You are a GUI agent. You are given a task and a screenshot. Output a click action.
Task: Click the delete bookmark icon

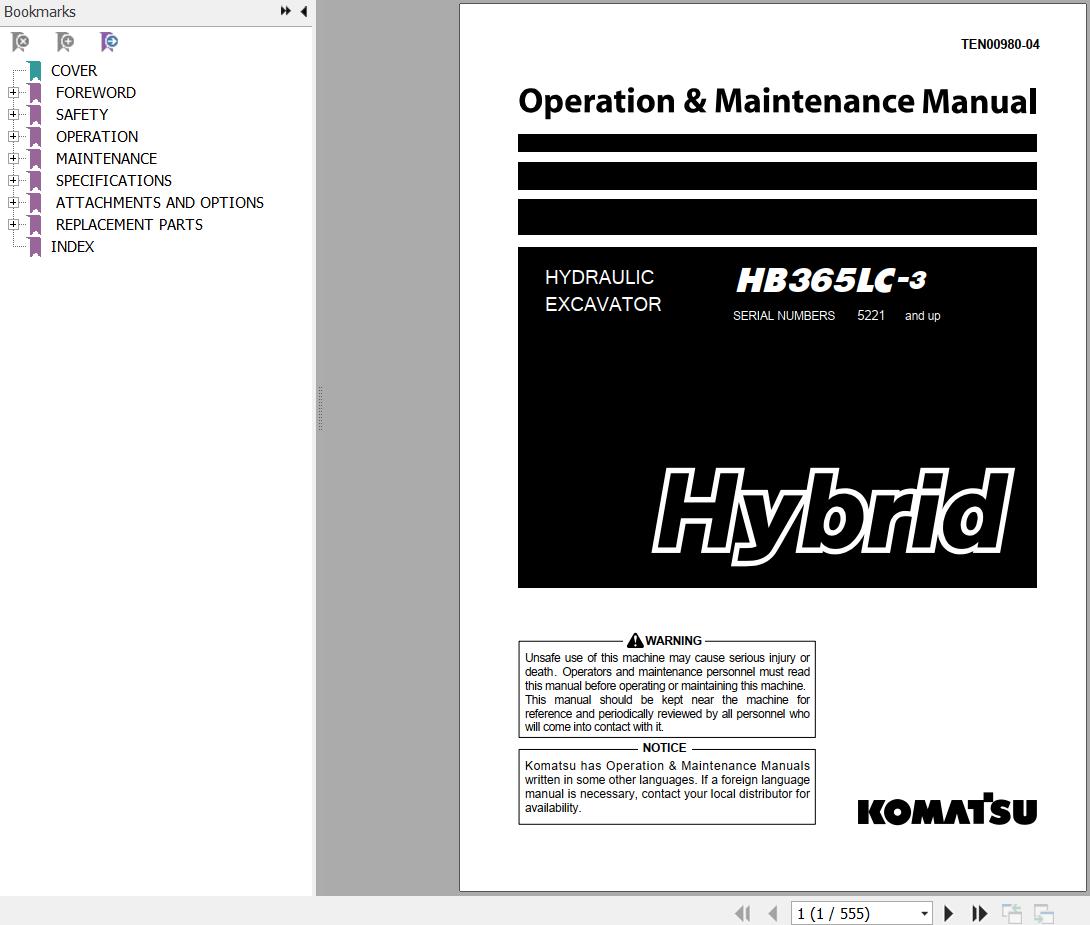tap(20, 42)
